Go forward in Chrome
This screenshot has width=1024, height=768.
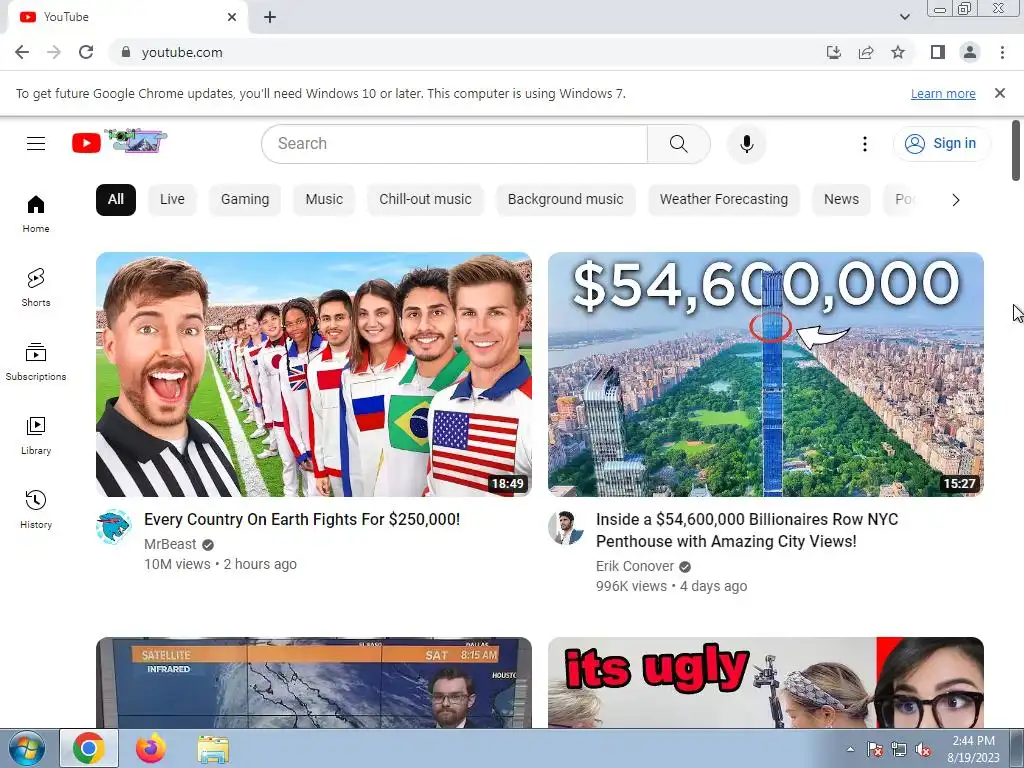click(x=54, y=52)
